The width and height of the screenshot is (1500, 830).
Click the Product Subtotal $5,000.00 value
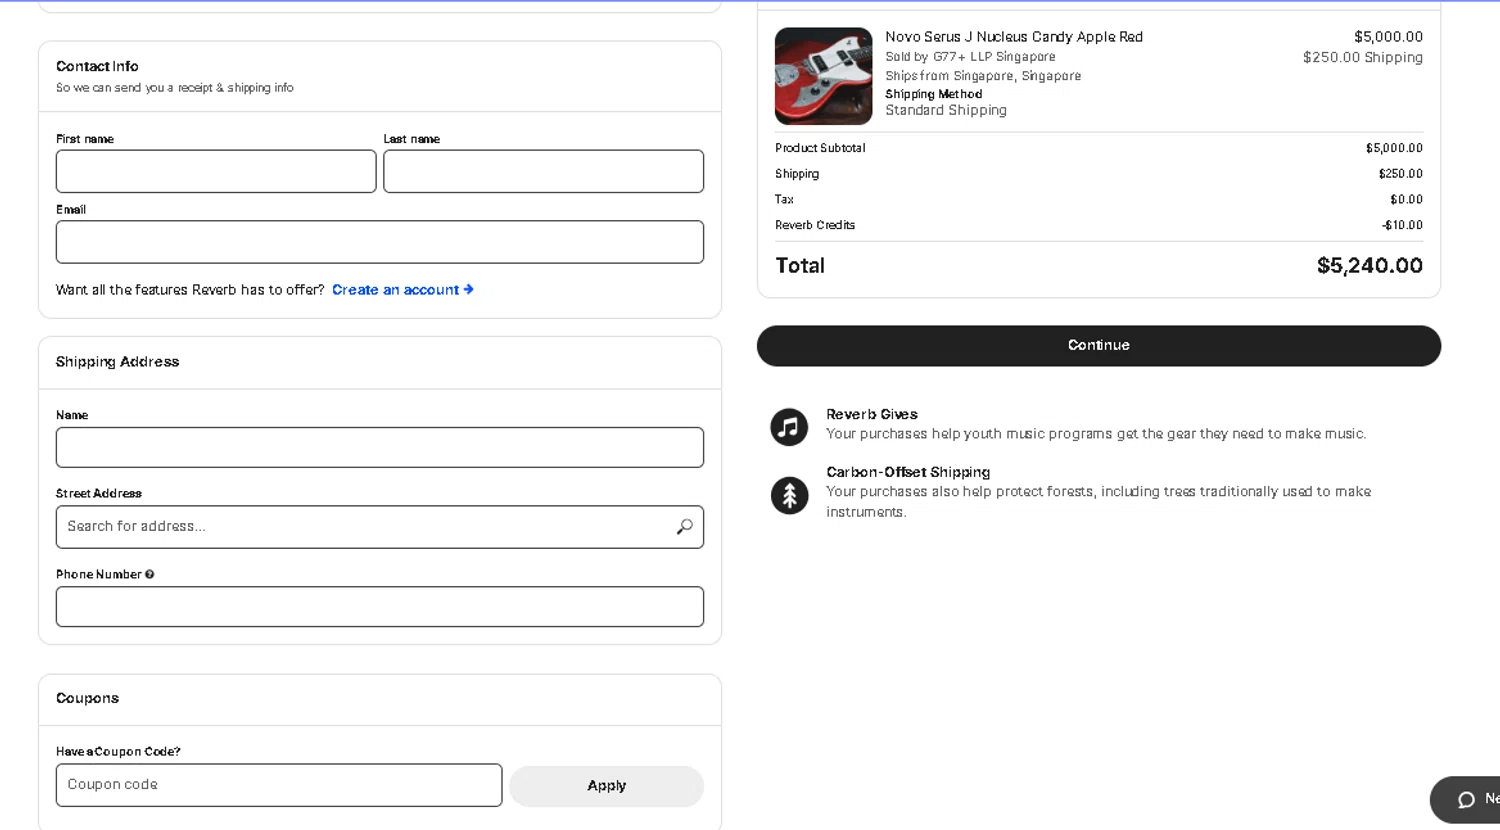click(x=1394, y=148)
